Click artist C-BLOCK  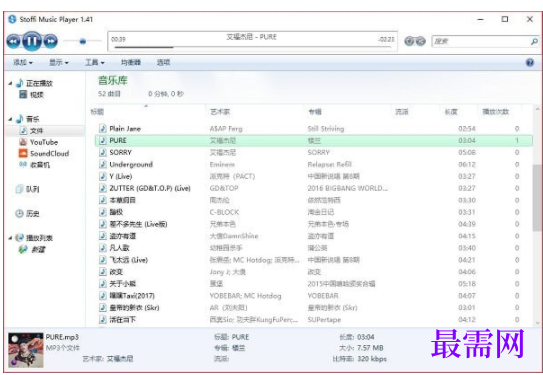coord(224,212)
